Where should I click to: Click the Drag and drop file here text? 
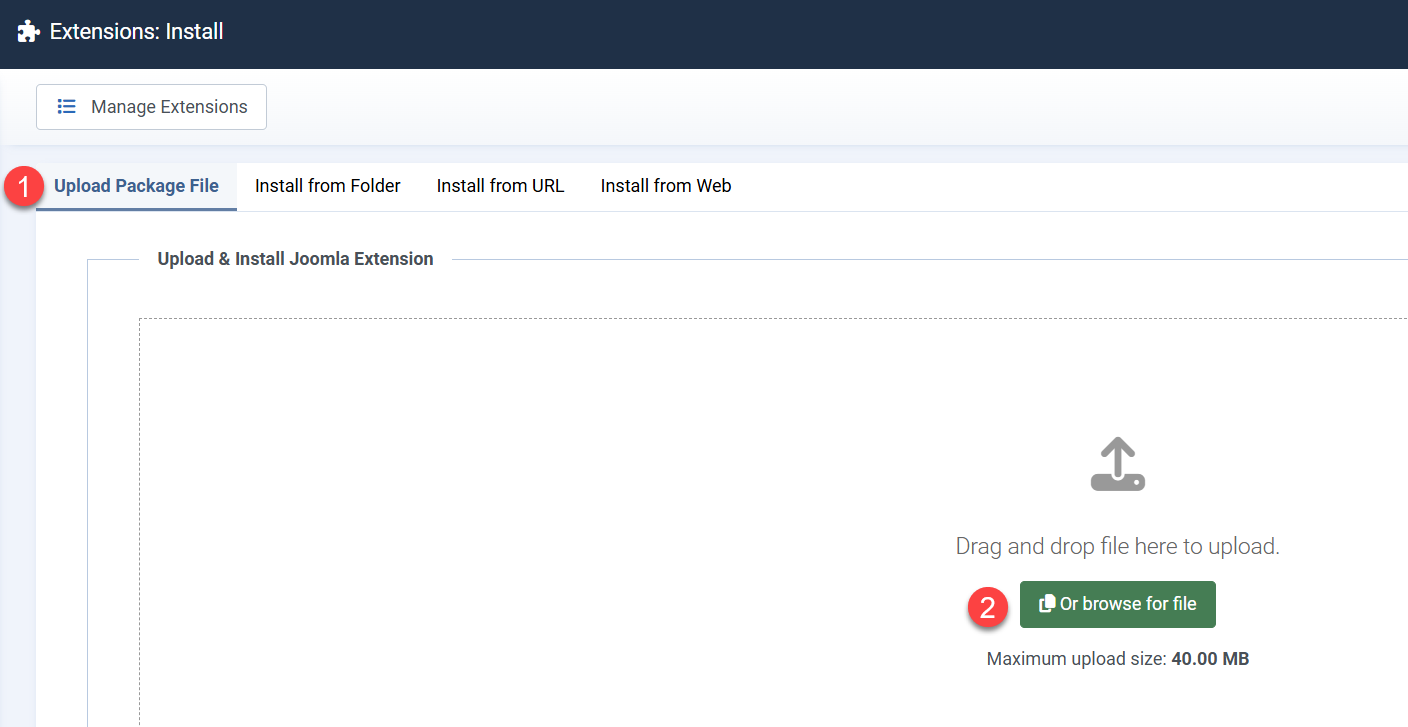pos(1117,547)
